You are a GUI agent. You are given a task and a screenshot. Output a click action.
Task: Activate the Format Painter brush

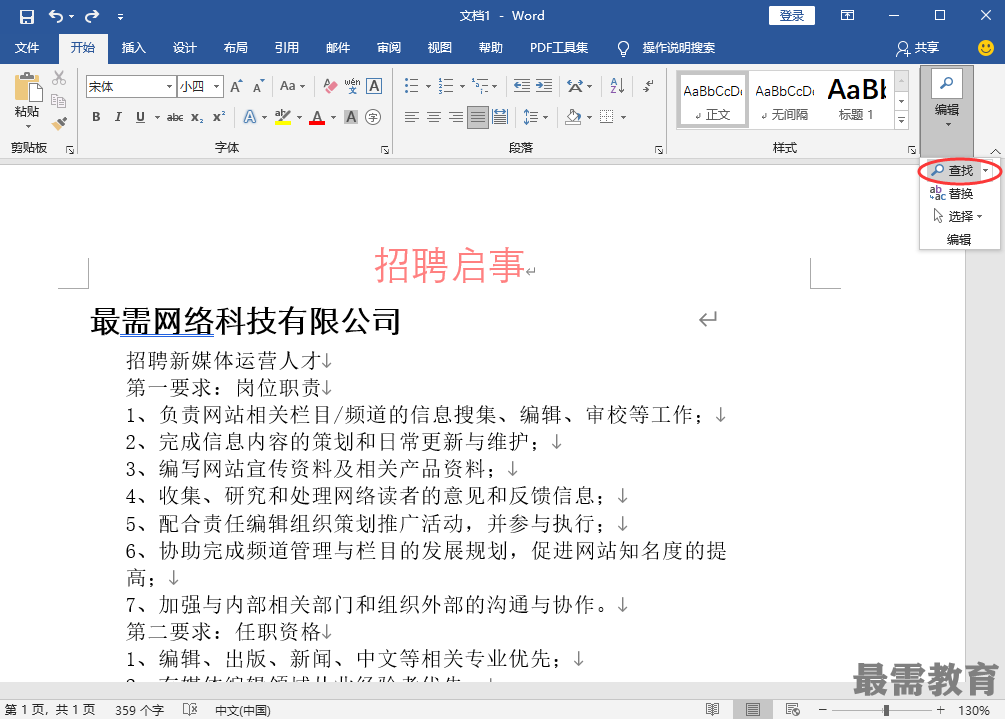59,123
